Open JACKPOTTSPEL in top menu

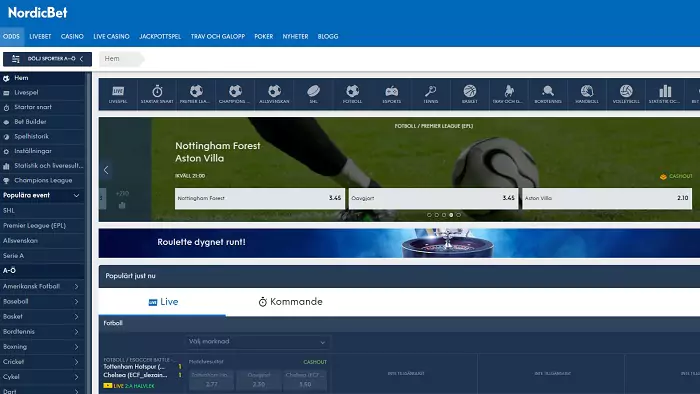pos(160,37)
